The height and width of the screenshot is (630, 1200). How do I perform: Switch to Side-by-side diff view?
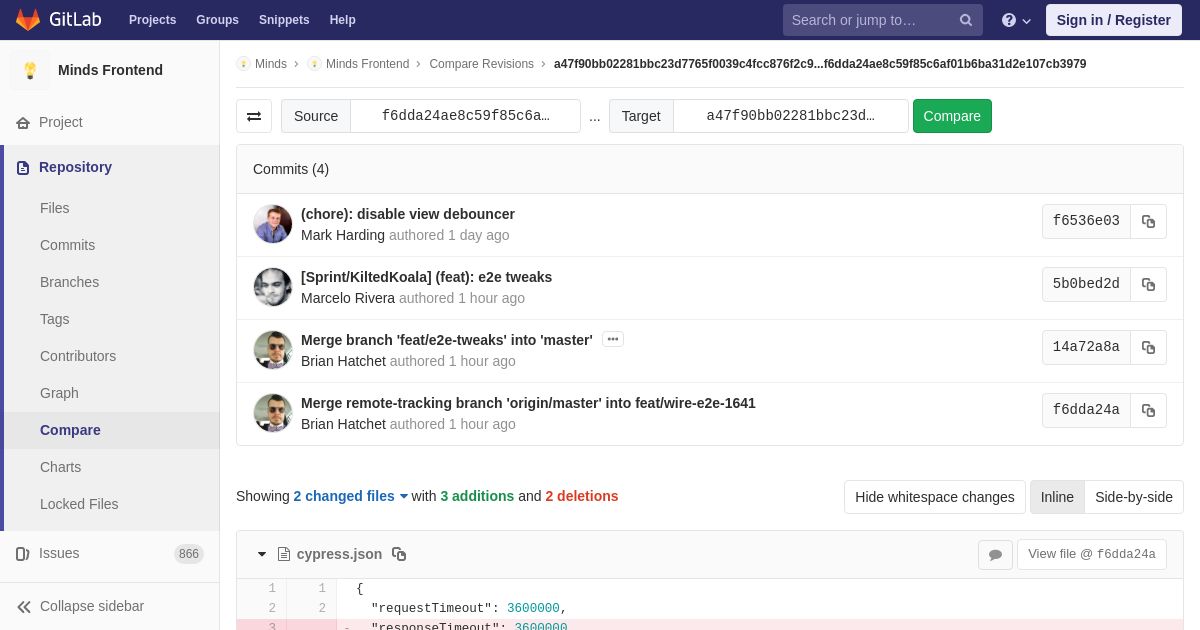click(x=1134, y=497)
